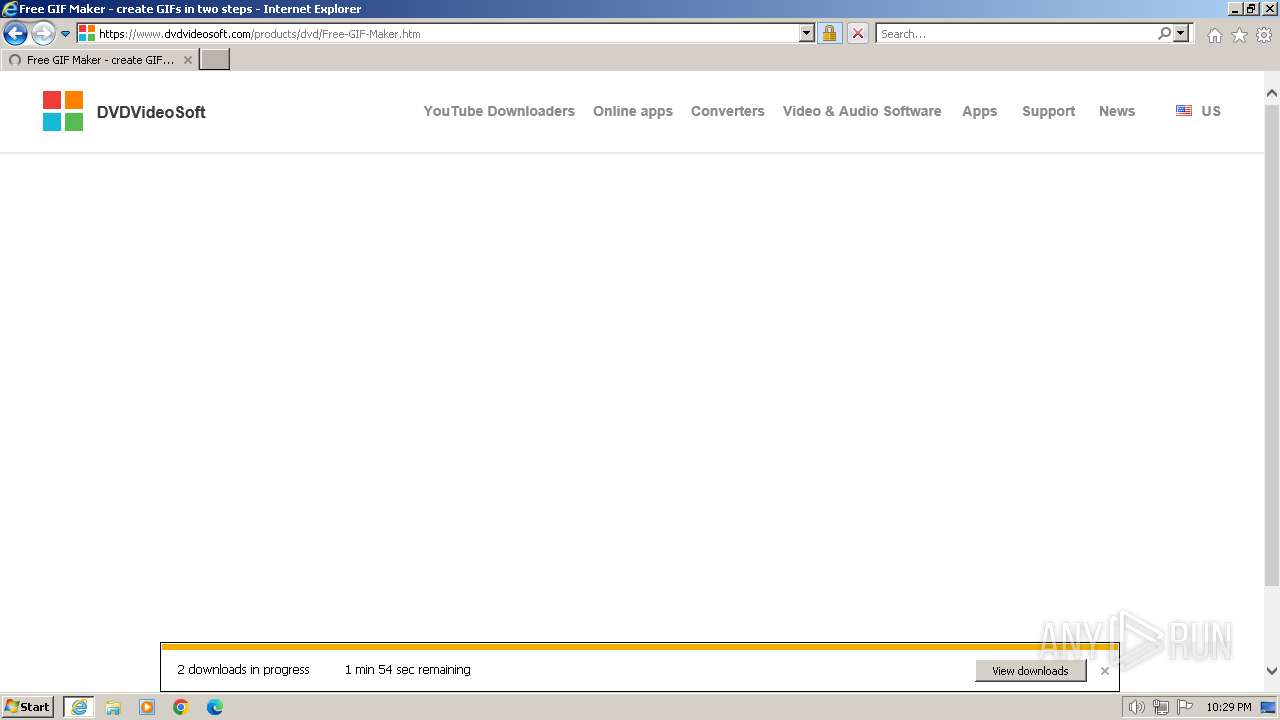Viewport: 1280px width, 720px height.
Task: Open the Support menu item
Action: [x=1049, y=111]
